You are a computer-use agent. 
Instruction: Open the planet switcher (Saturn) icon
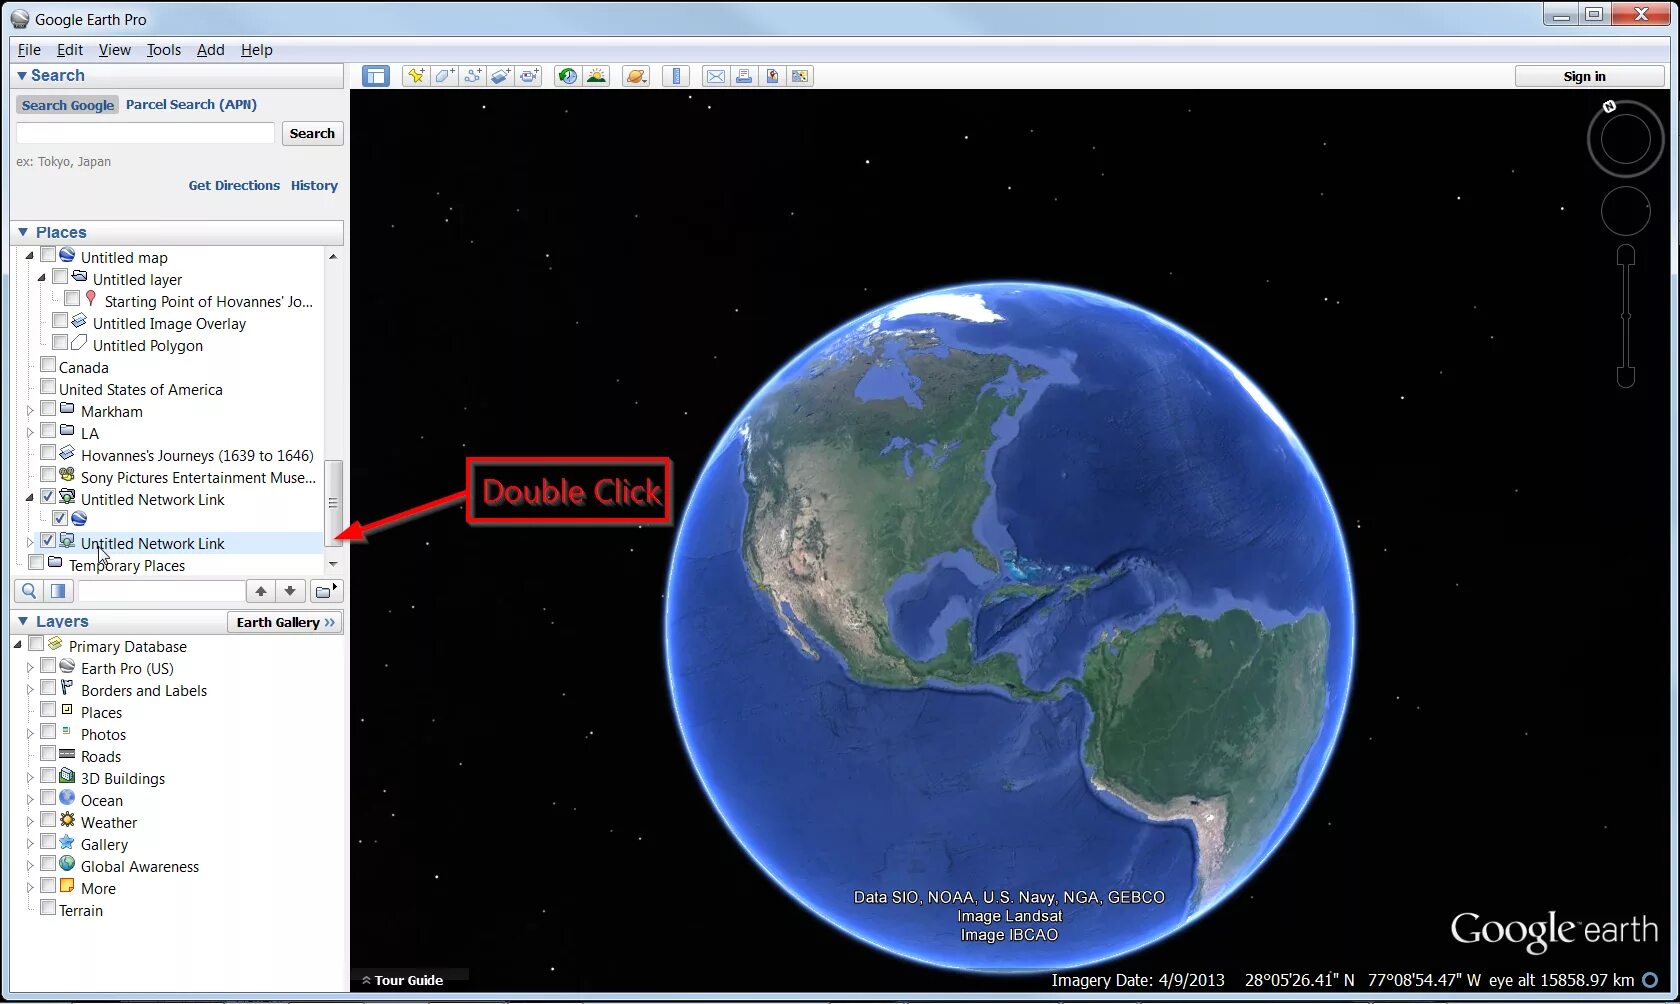click(x=636, y=76)
